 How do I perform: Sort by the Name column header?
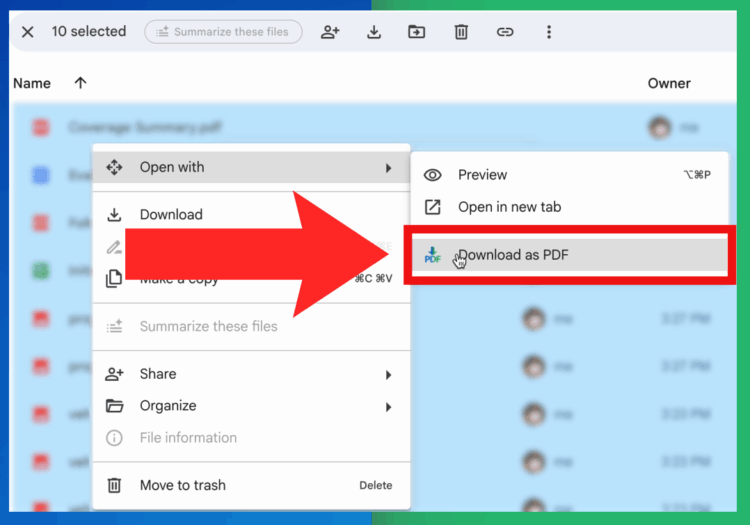(x=32, y=83)
